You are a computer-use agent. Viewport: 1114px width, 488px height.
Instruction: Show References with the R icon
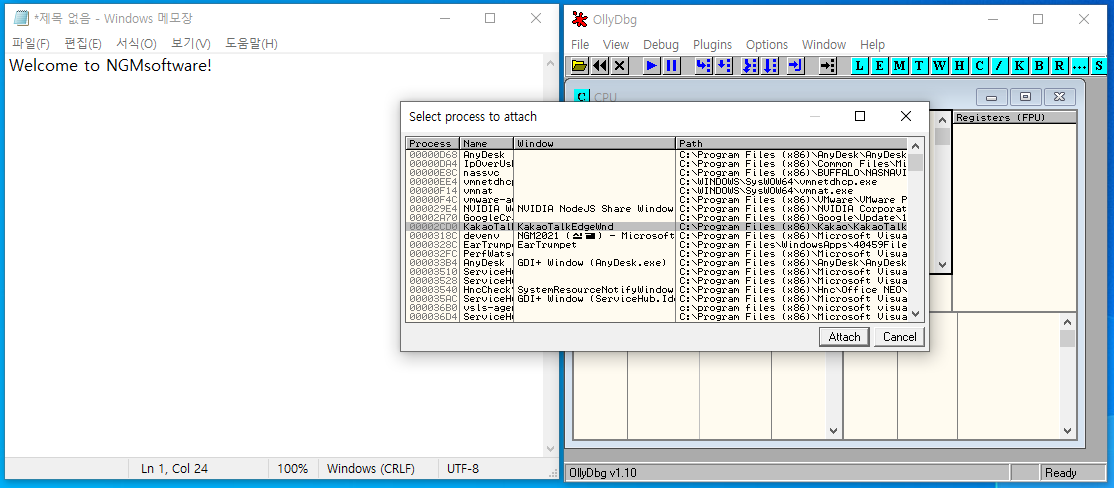click(x=1059, y=66)
